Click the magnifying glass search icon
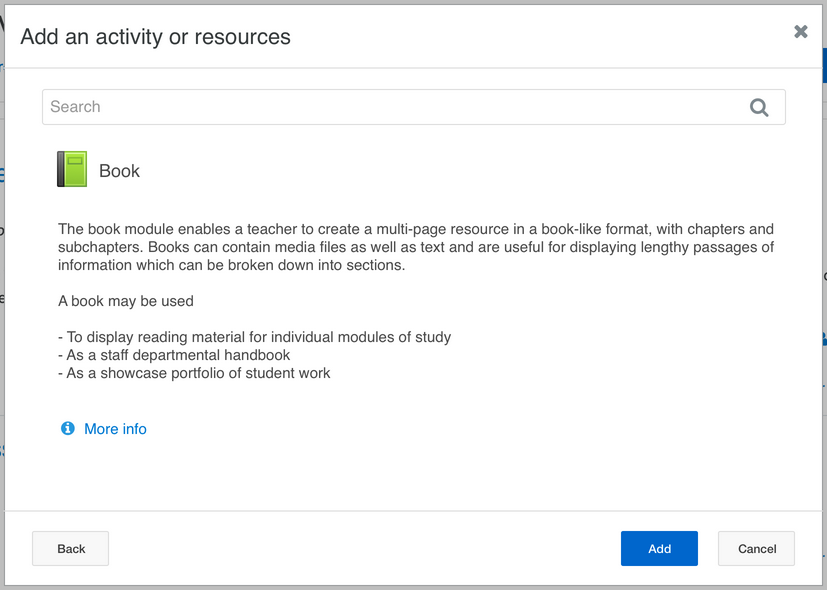This screenshot has width=827, height=590. (759, 108)
